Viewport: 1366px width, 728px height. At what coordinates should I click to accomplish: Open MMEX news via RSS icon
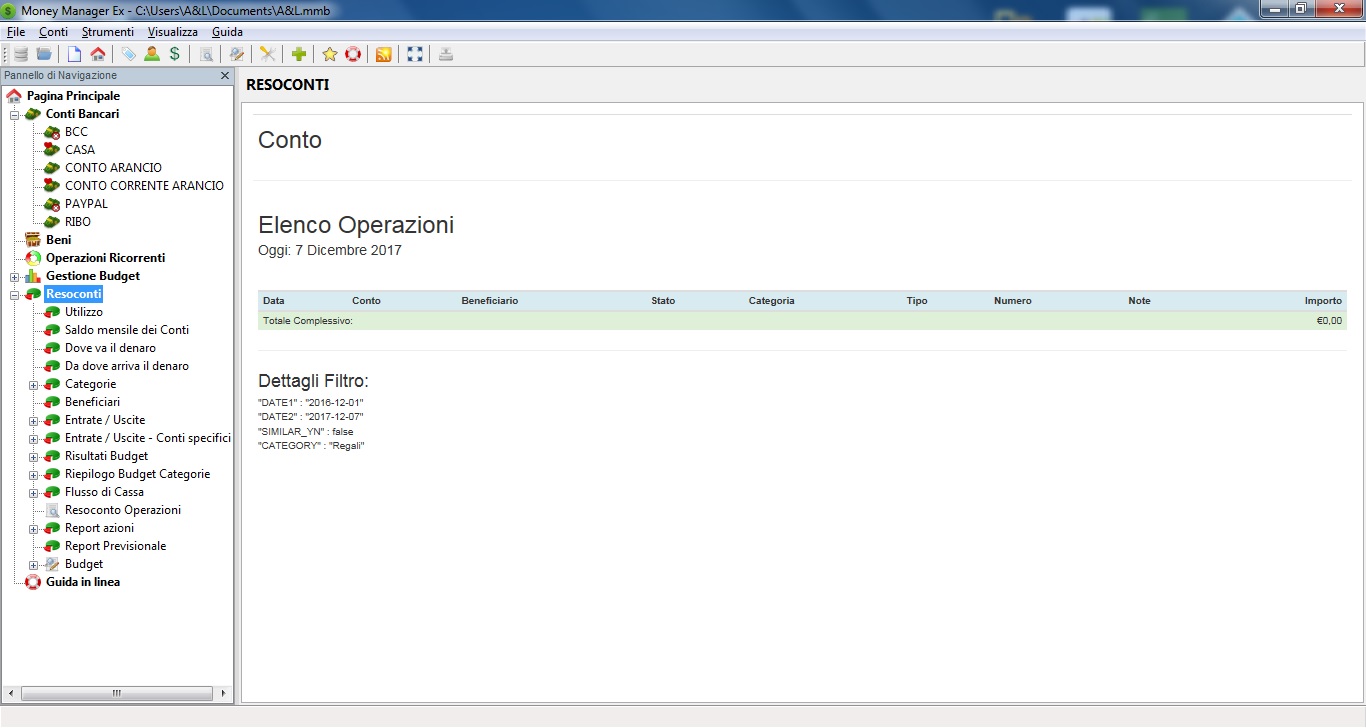383,54
